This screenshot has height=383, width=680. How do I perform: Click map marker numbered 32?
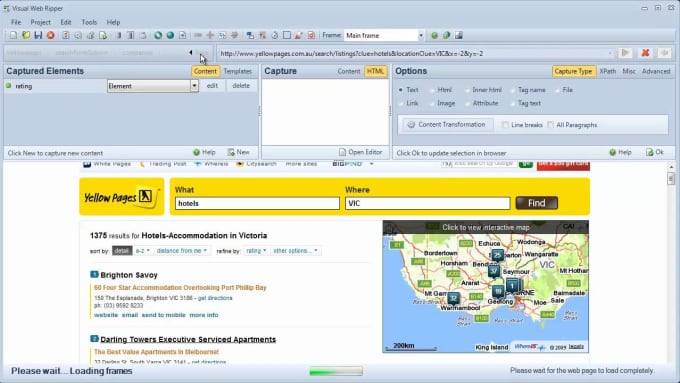pos(453,298)
